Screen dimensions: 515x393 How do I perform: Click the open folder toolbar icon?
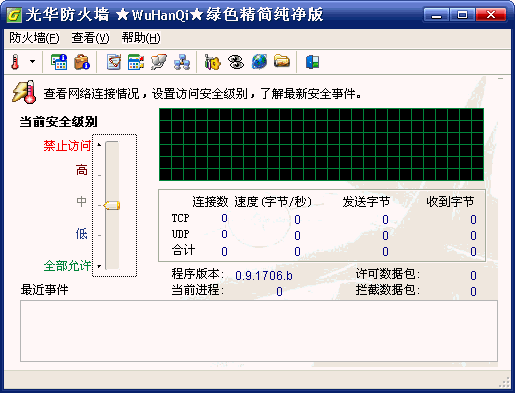pyautogui.click(x=282, y=61)
